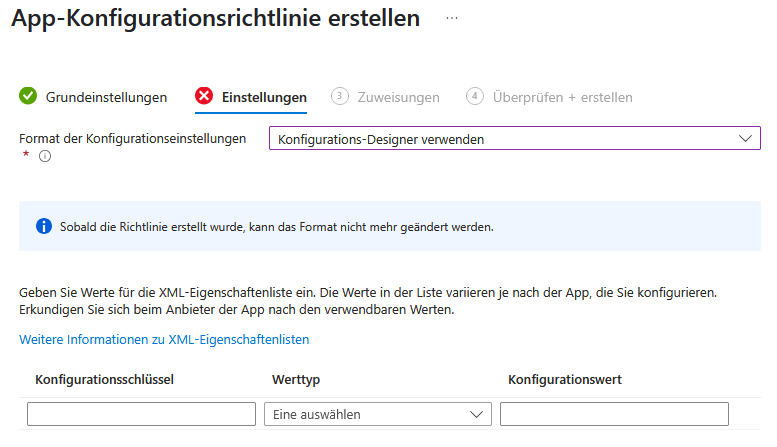Click the info icon below the Format label

point(45,156)
